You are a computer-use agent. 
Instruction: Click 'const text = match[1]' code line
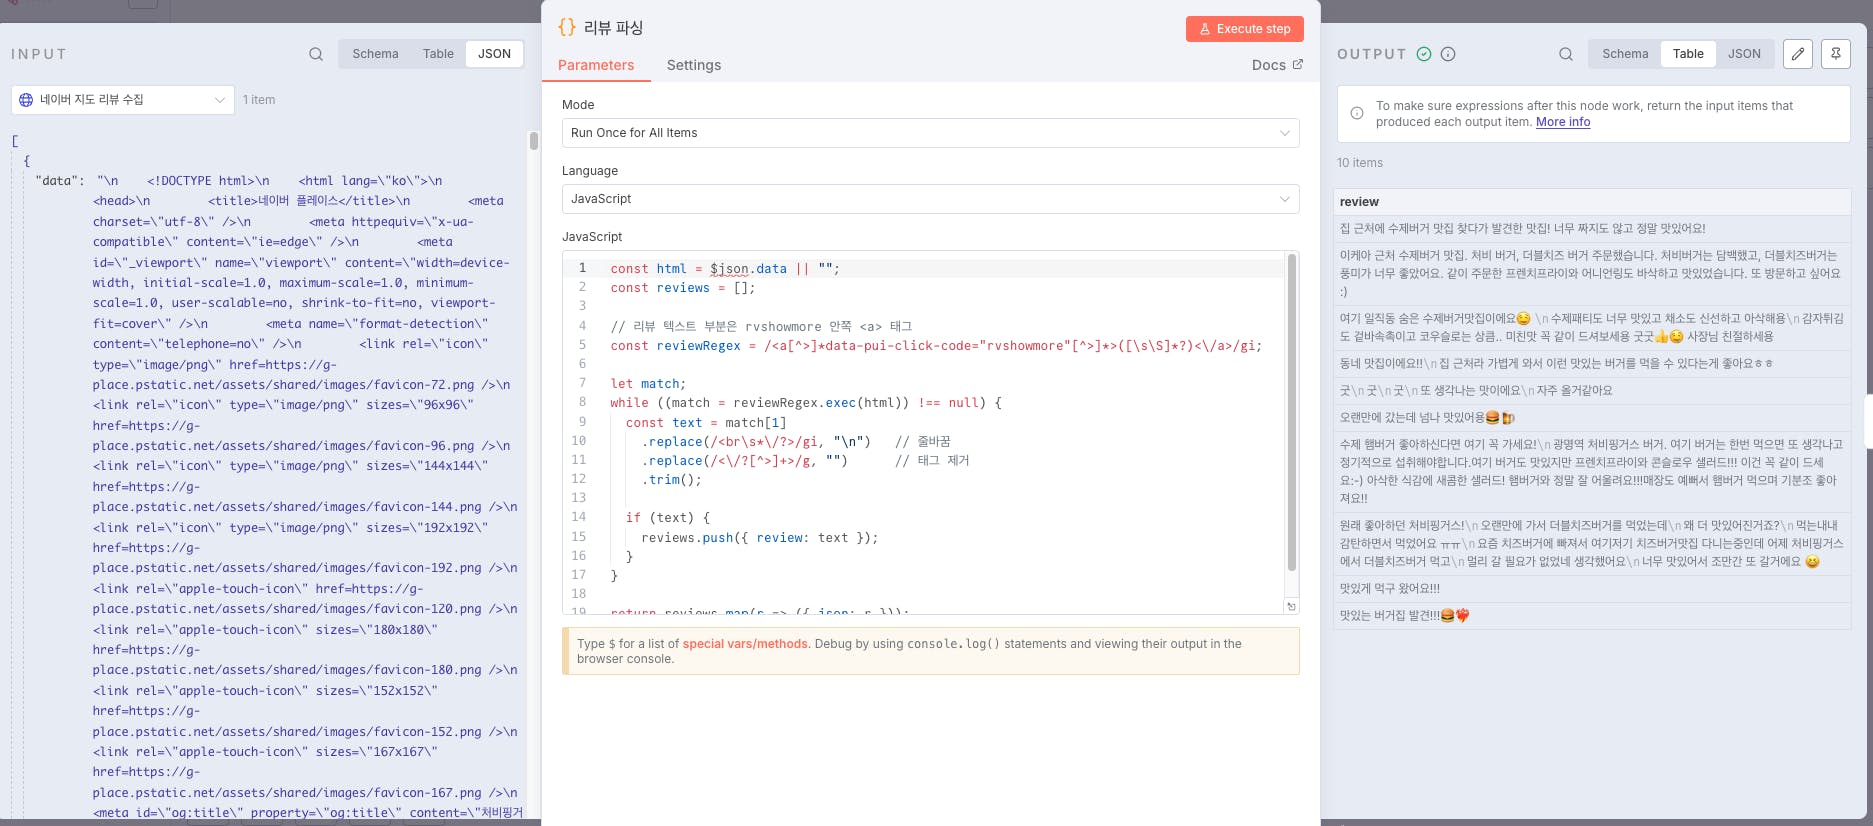tap(706, 423)
